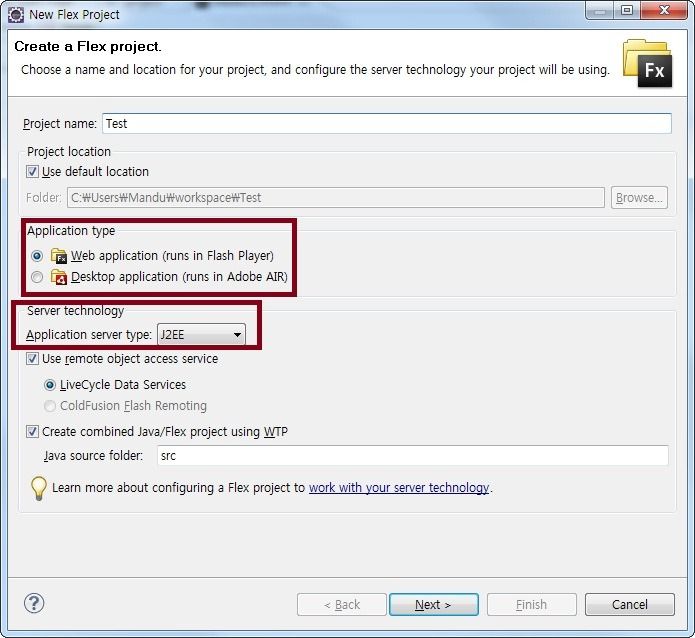The height and width of the screenshot is (638, 695).
Task: Click the Project name input field
Action: pyautogui.click(x=387, y=123)
